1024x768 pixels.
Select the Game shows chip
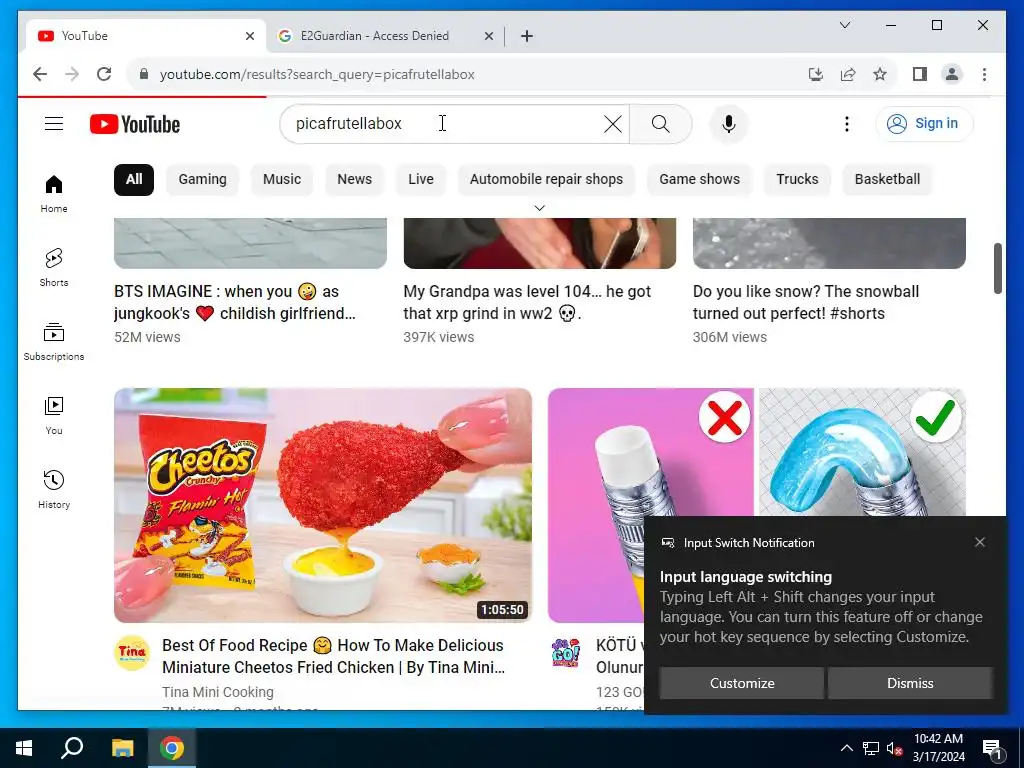pos(699,180)
